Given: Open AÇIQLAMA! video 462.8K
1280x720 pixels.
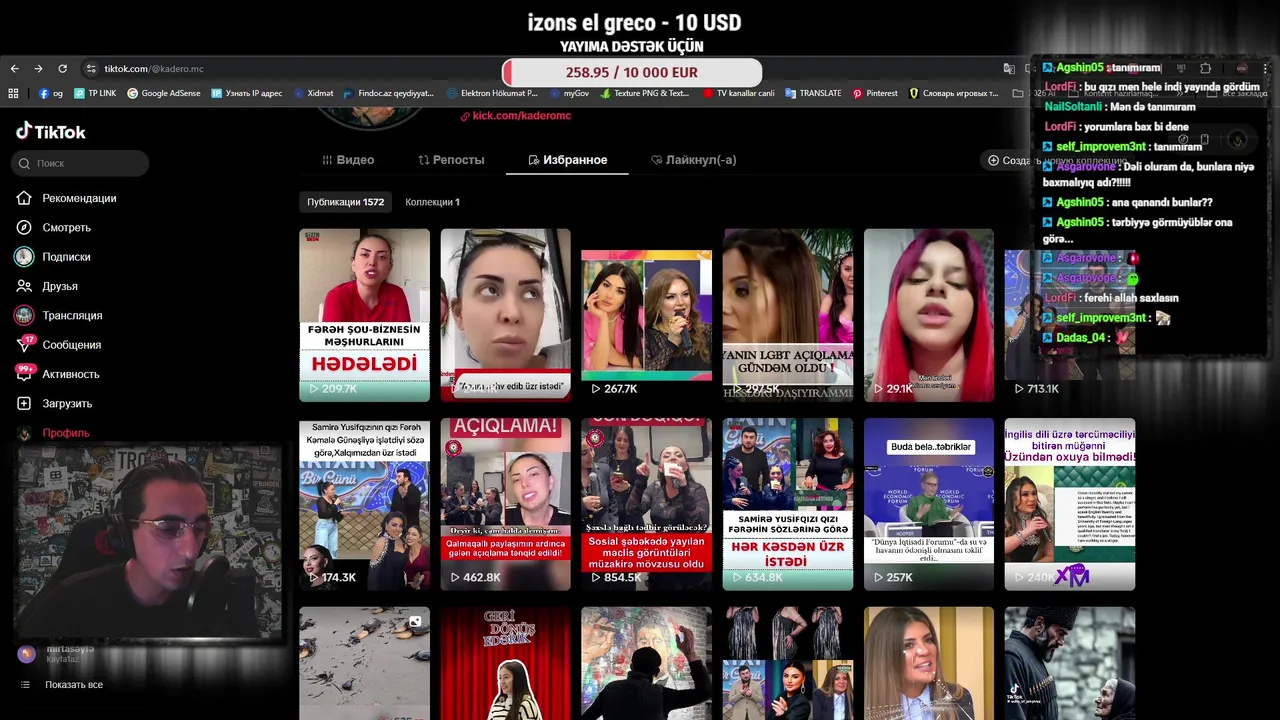Looking at the screenshot, I should tap(505, 504).
